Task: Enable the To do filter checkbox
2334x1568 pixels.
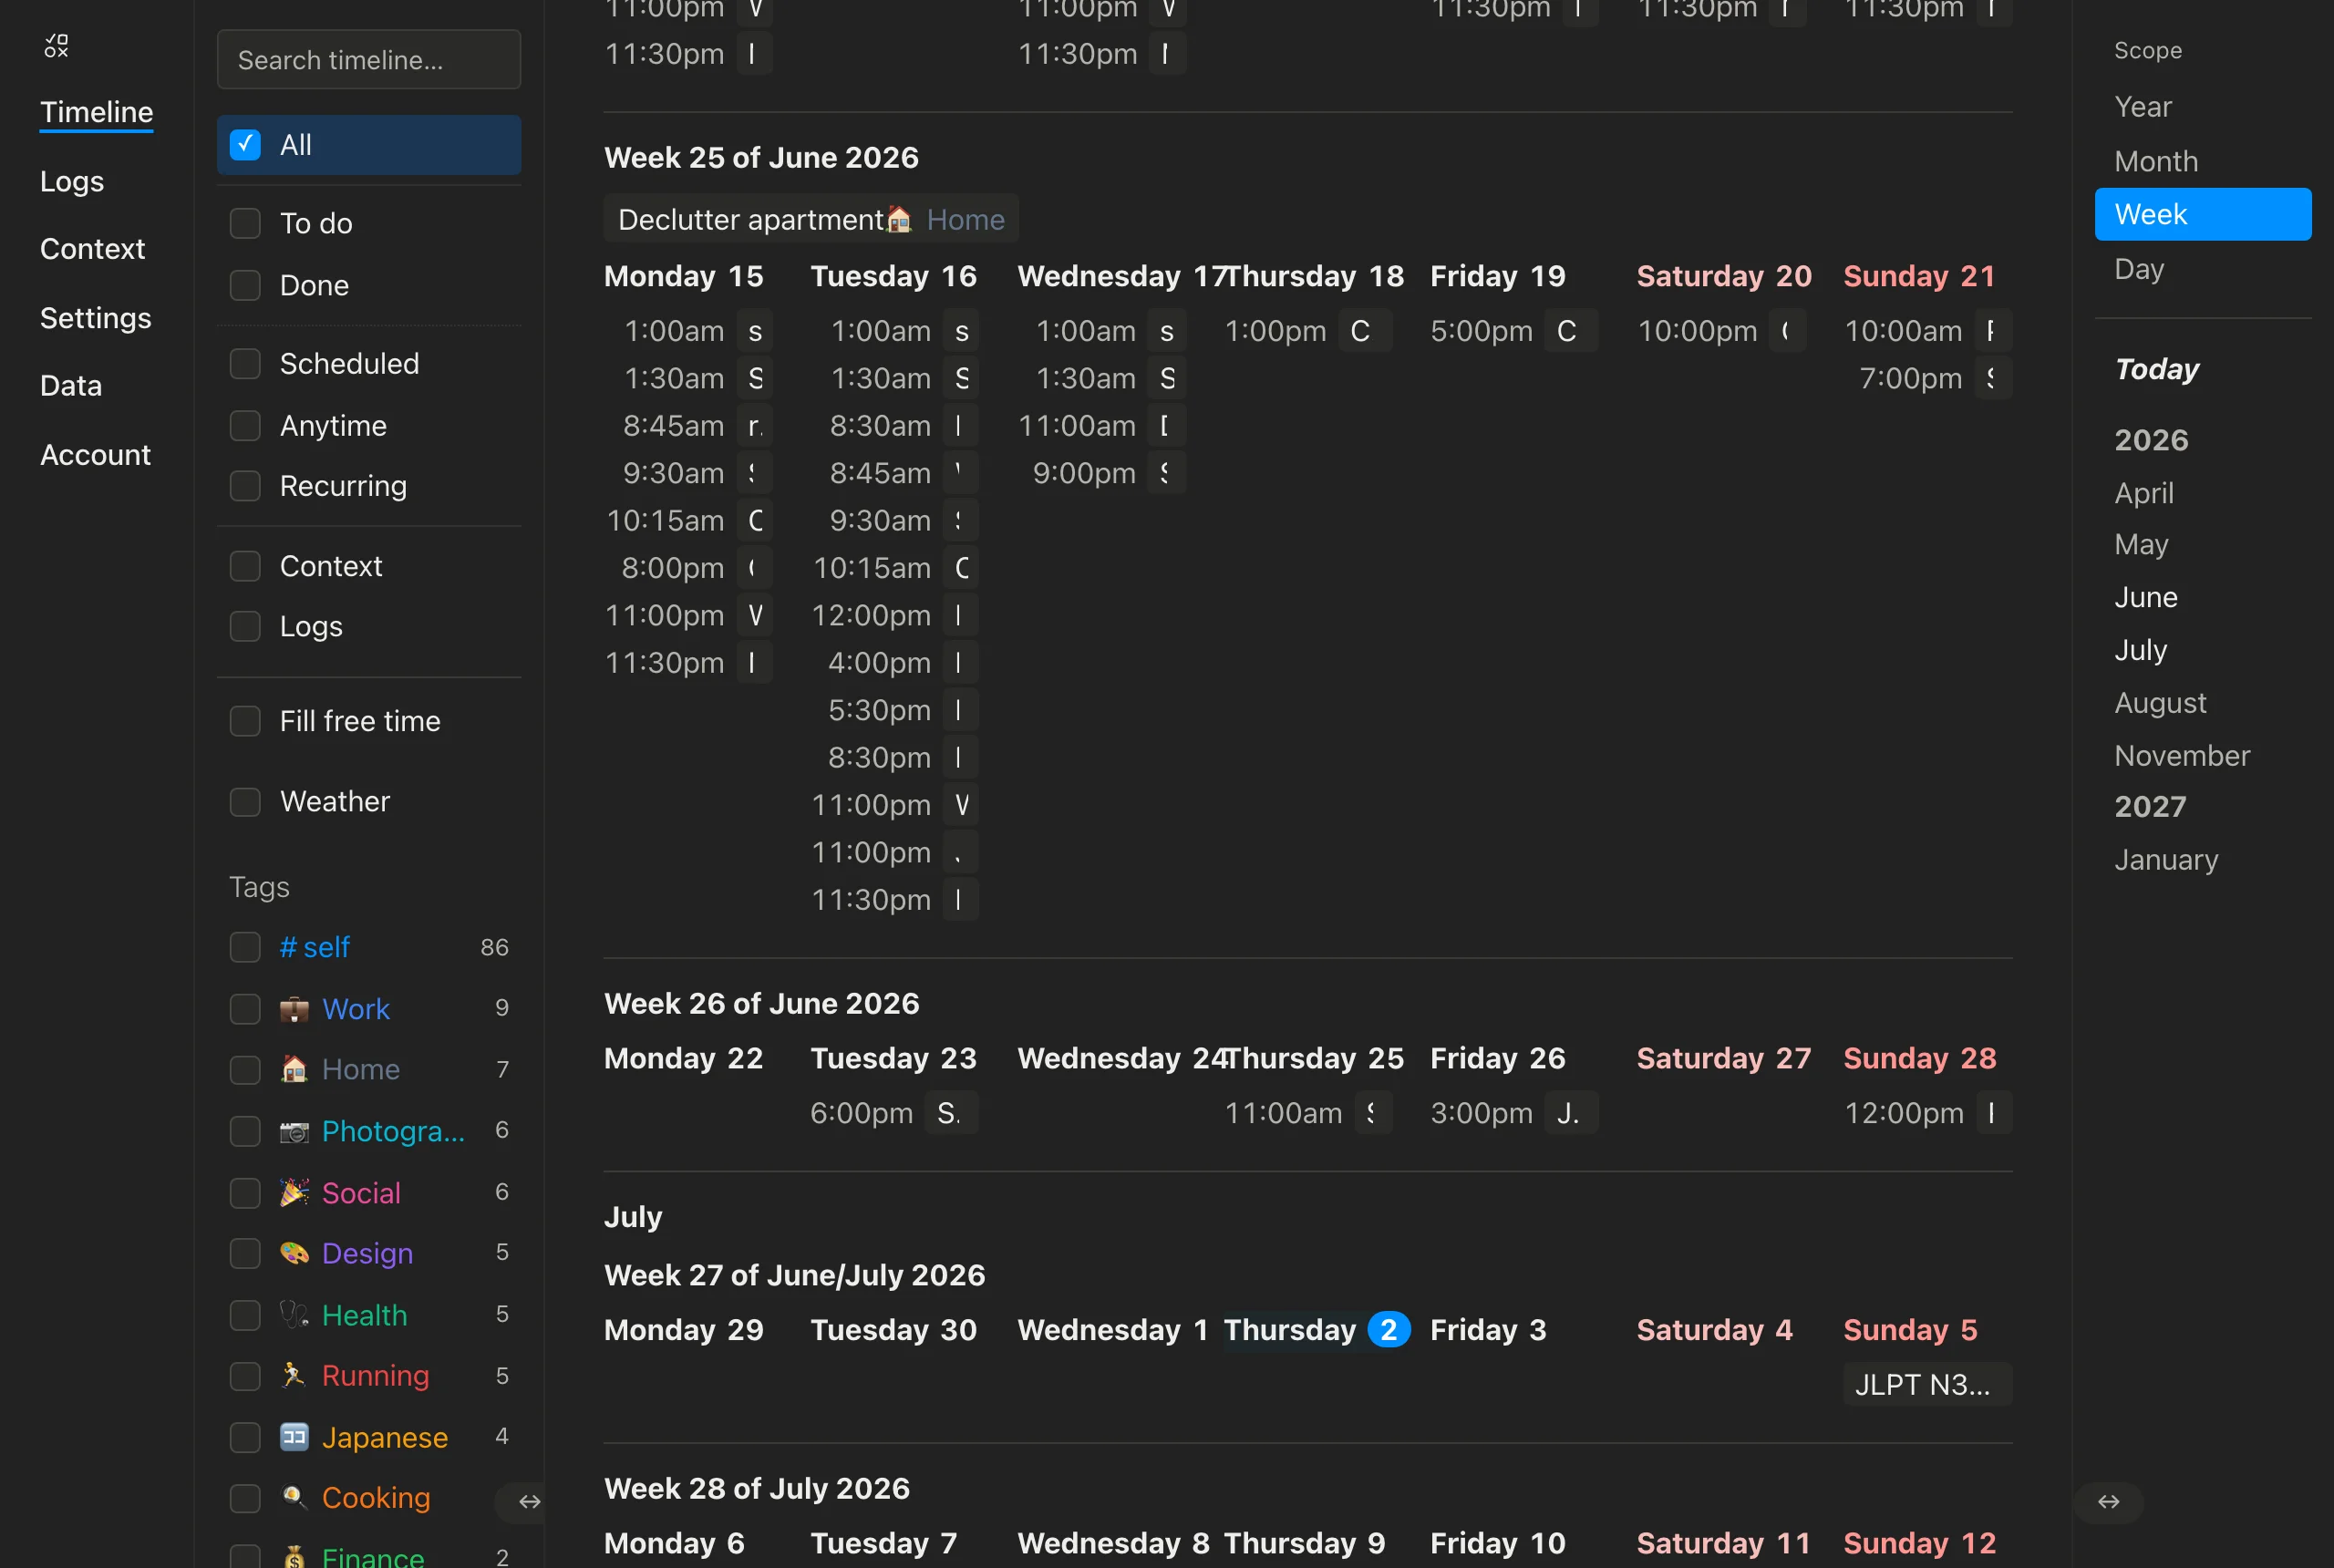Action: [x=245, y=223]
